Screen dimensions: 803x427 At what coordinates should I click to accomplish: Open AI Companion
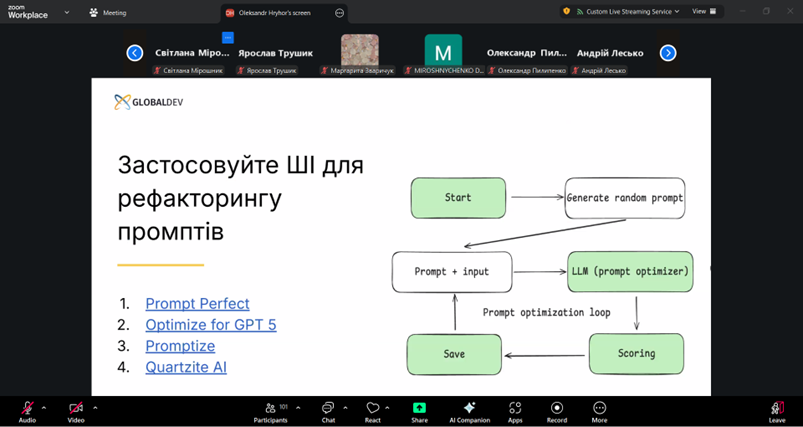469,408
